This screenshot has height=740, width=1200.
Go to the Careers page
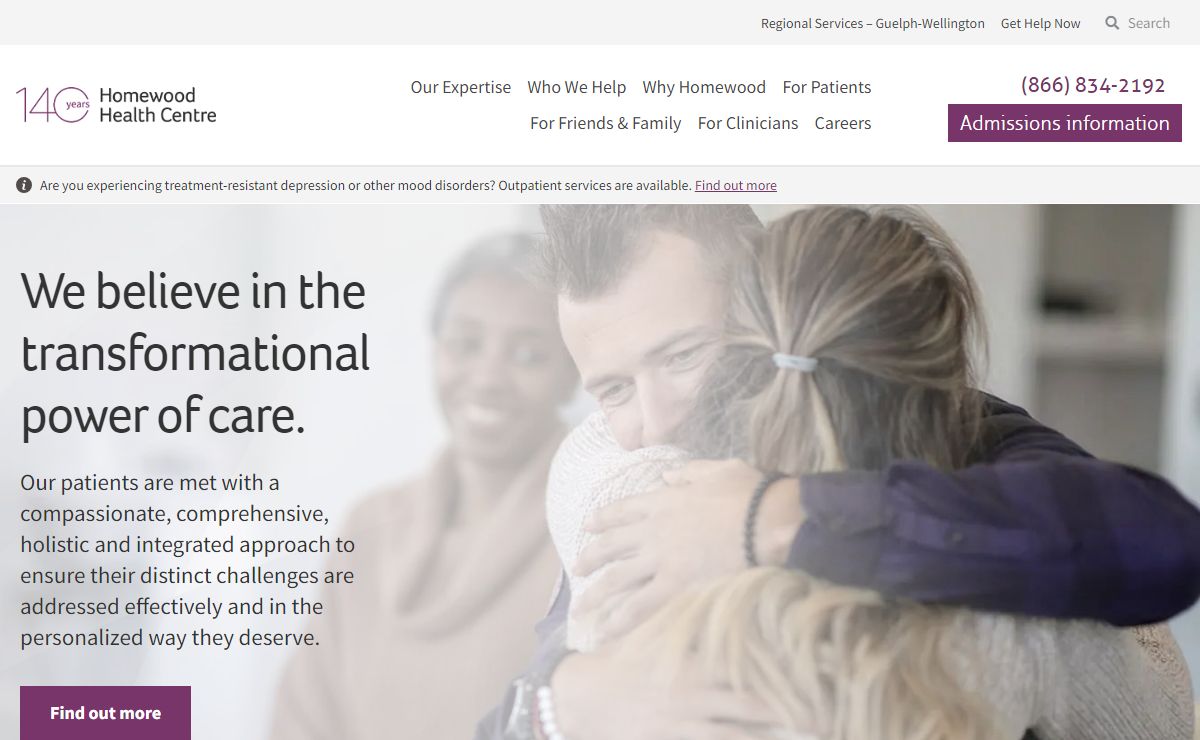coord(843,123)
